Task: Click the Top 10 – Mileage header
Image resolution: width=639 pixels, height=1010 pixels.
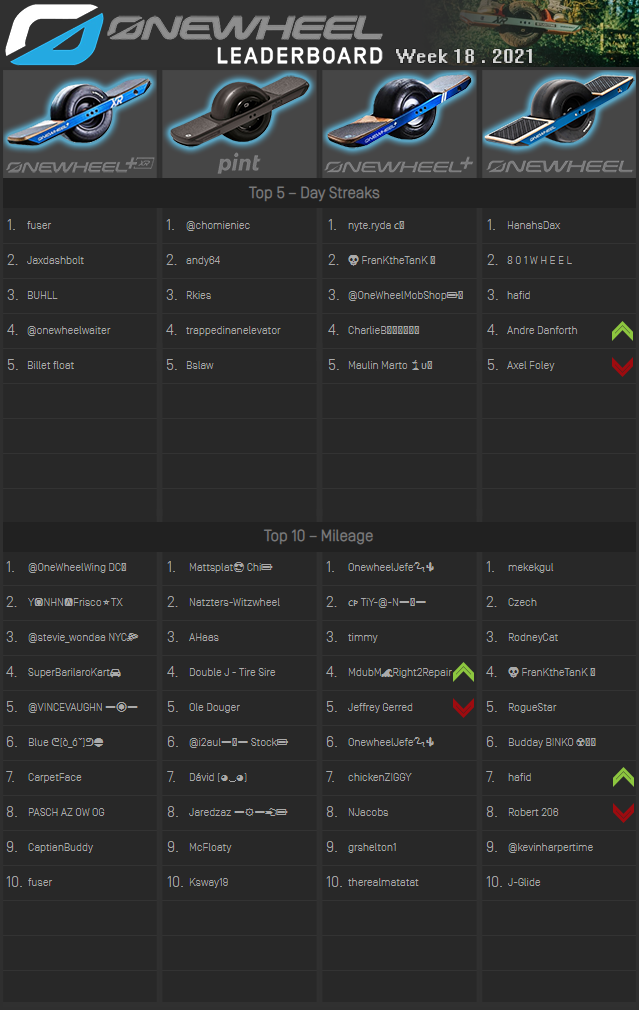Action: coord(314,536)
